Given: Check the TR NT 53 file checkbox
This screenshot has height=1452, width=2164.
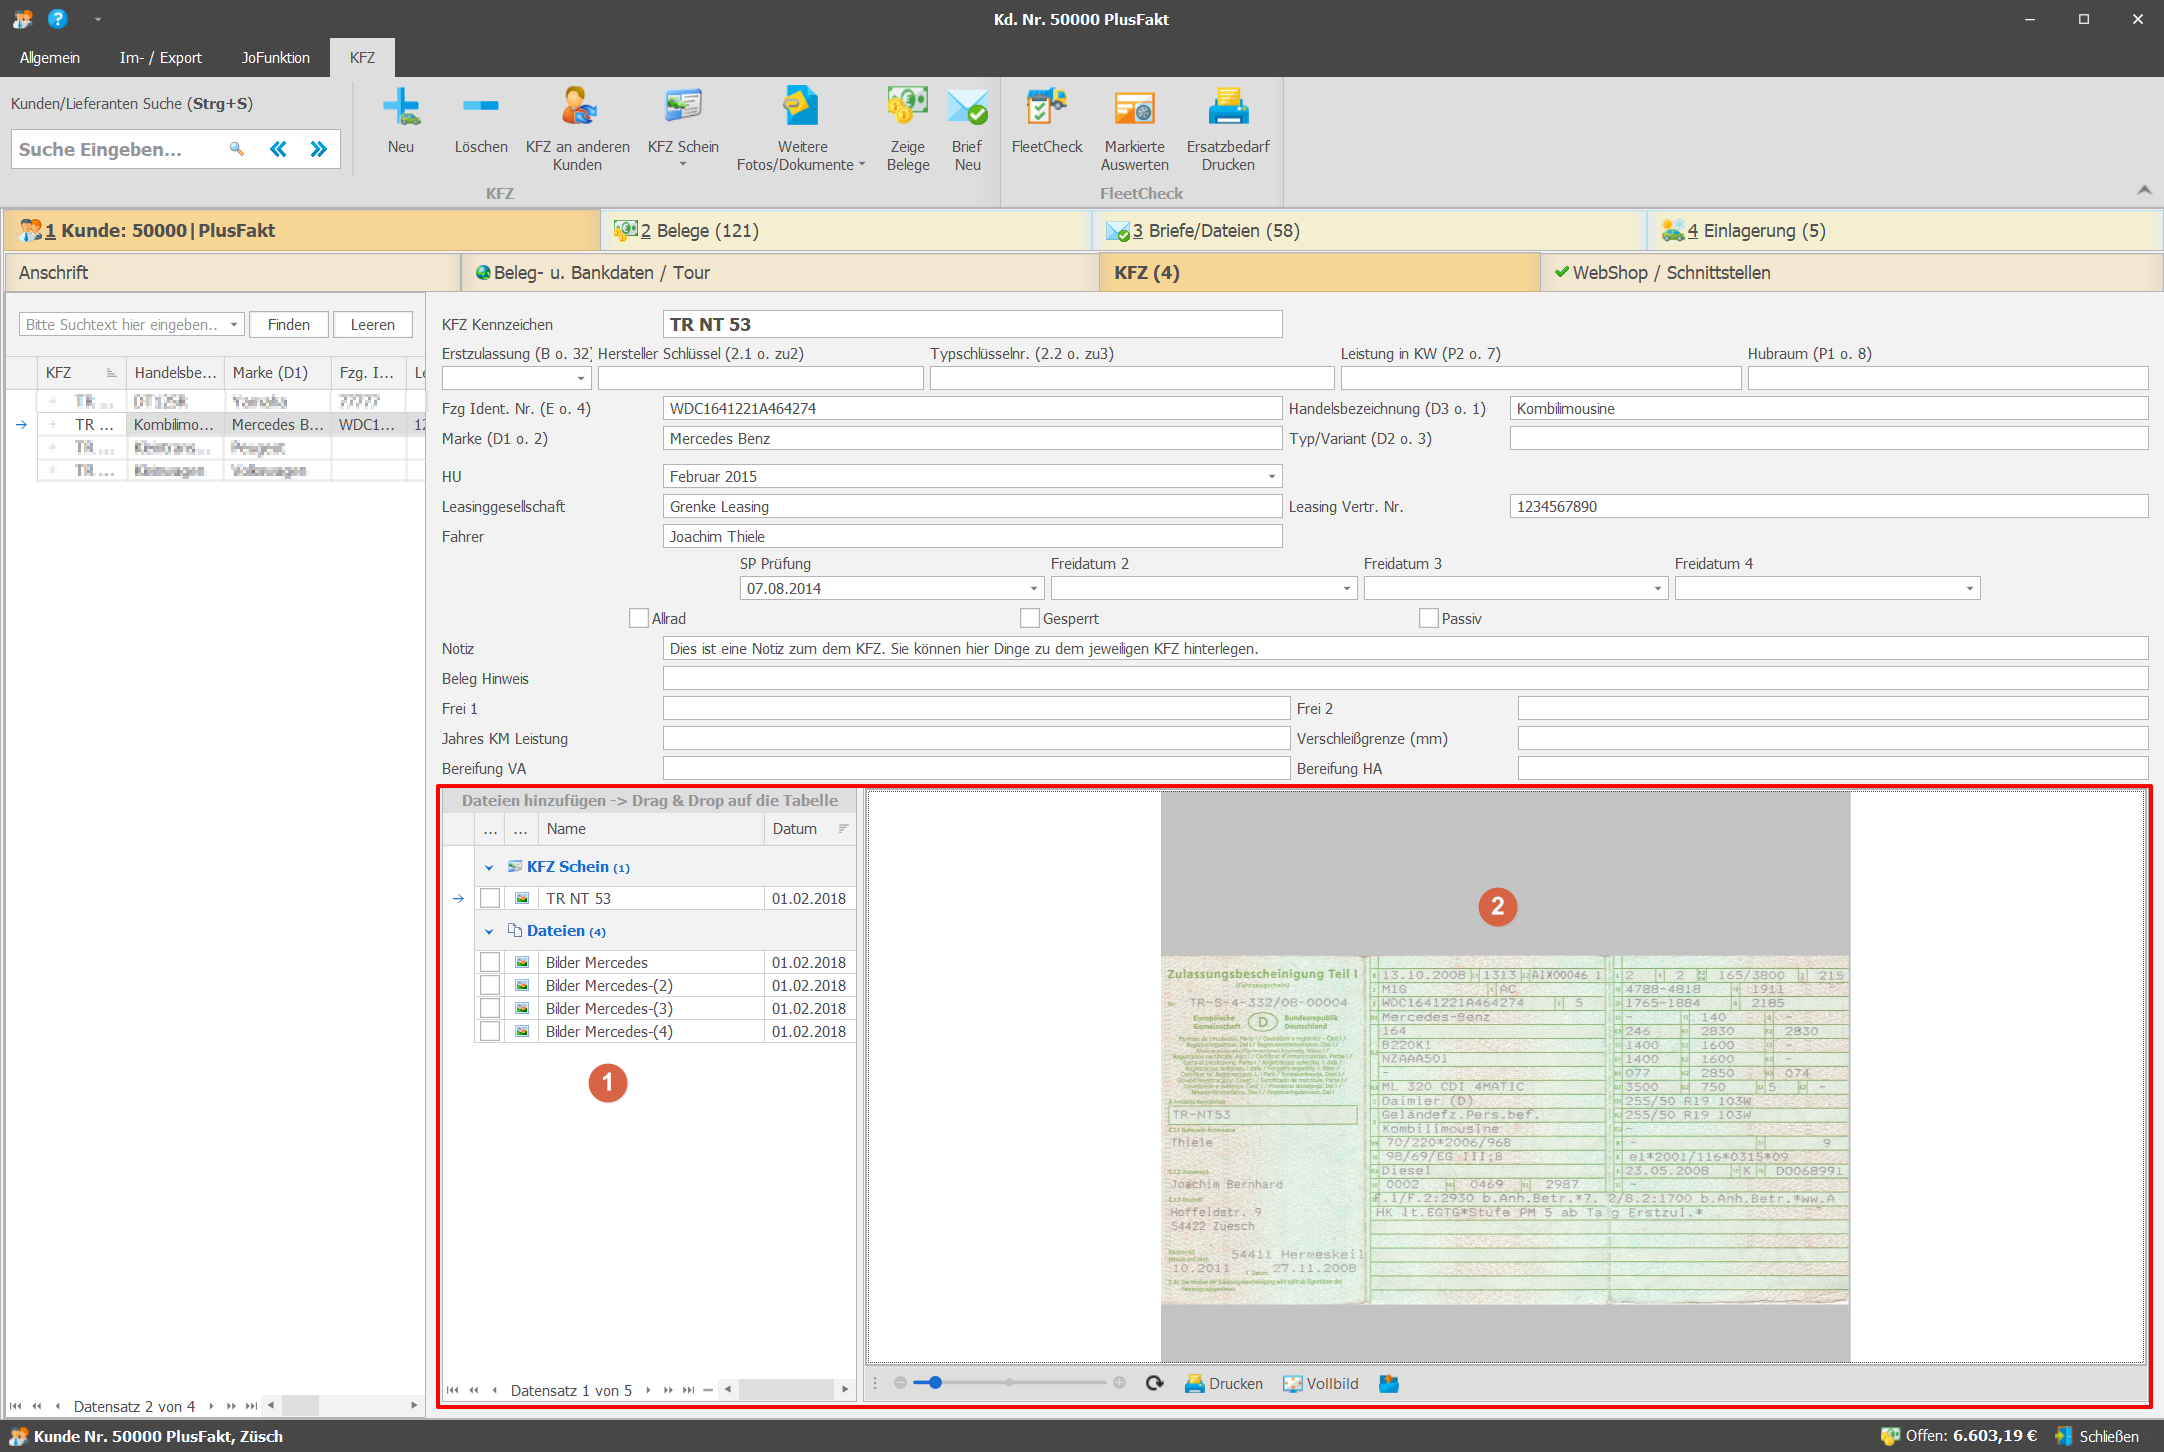Looking at the screenshot, I should pyautogui.click(x=490, y=898).
